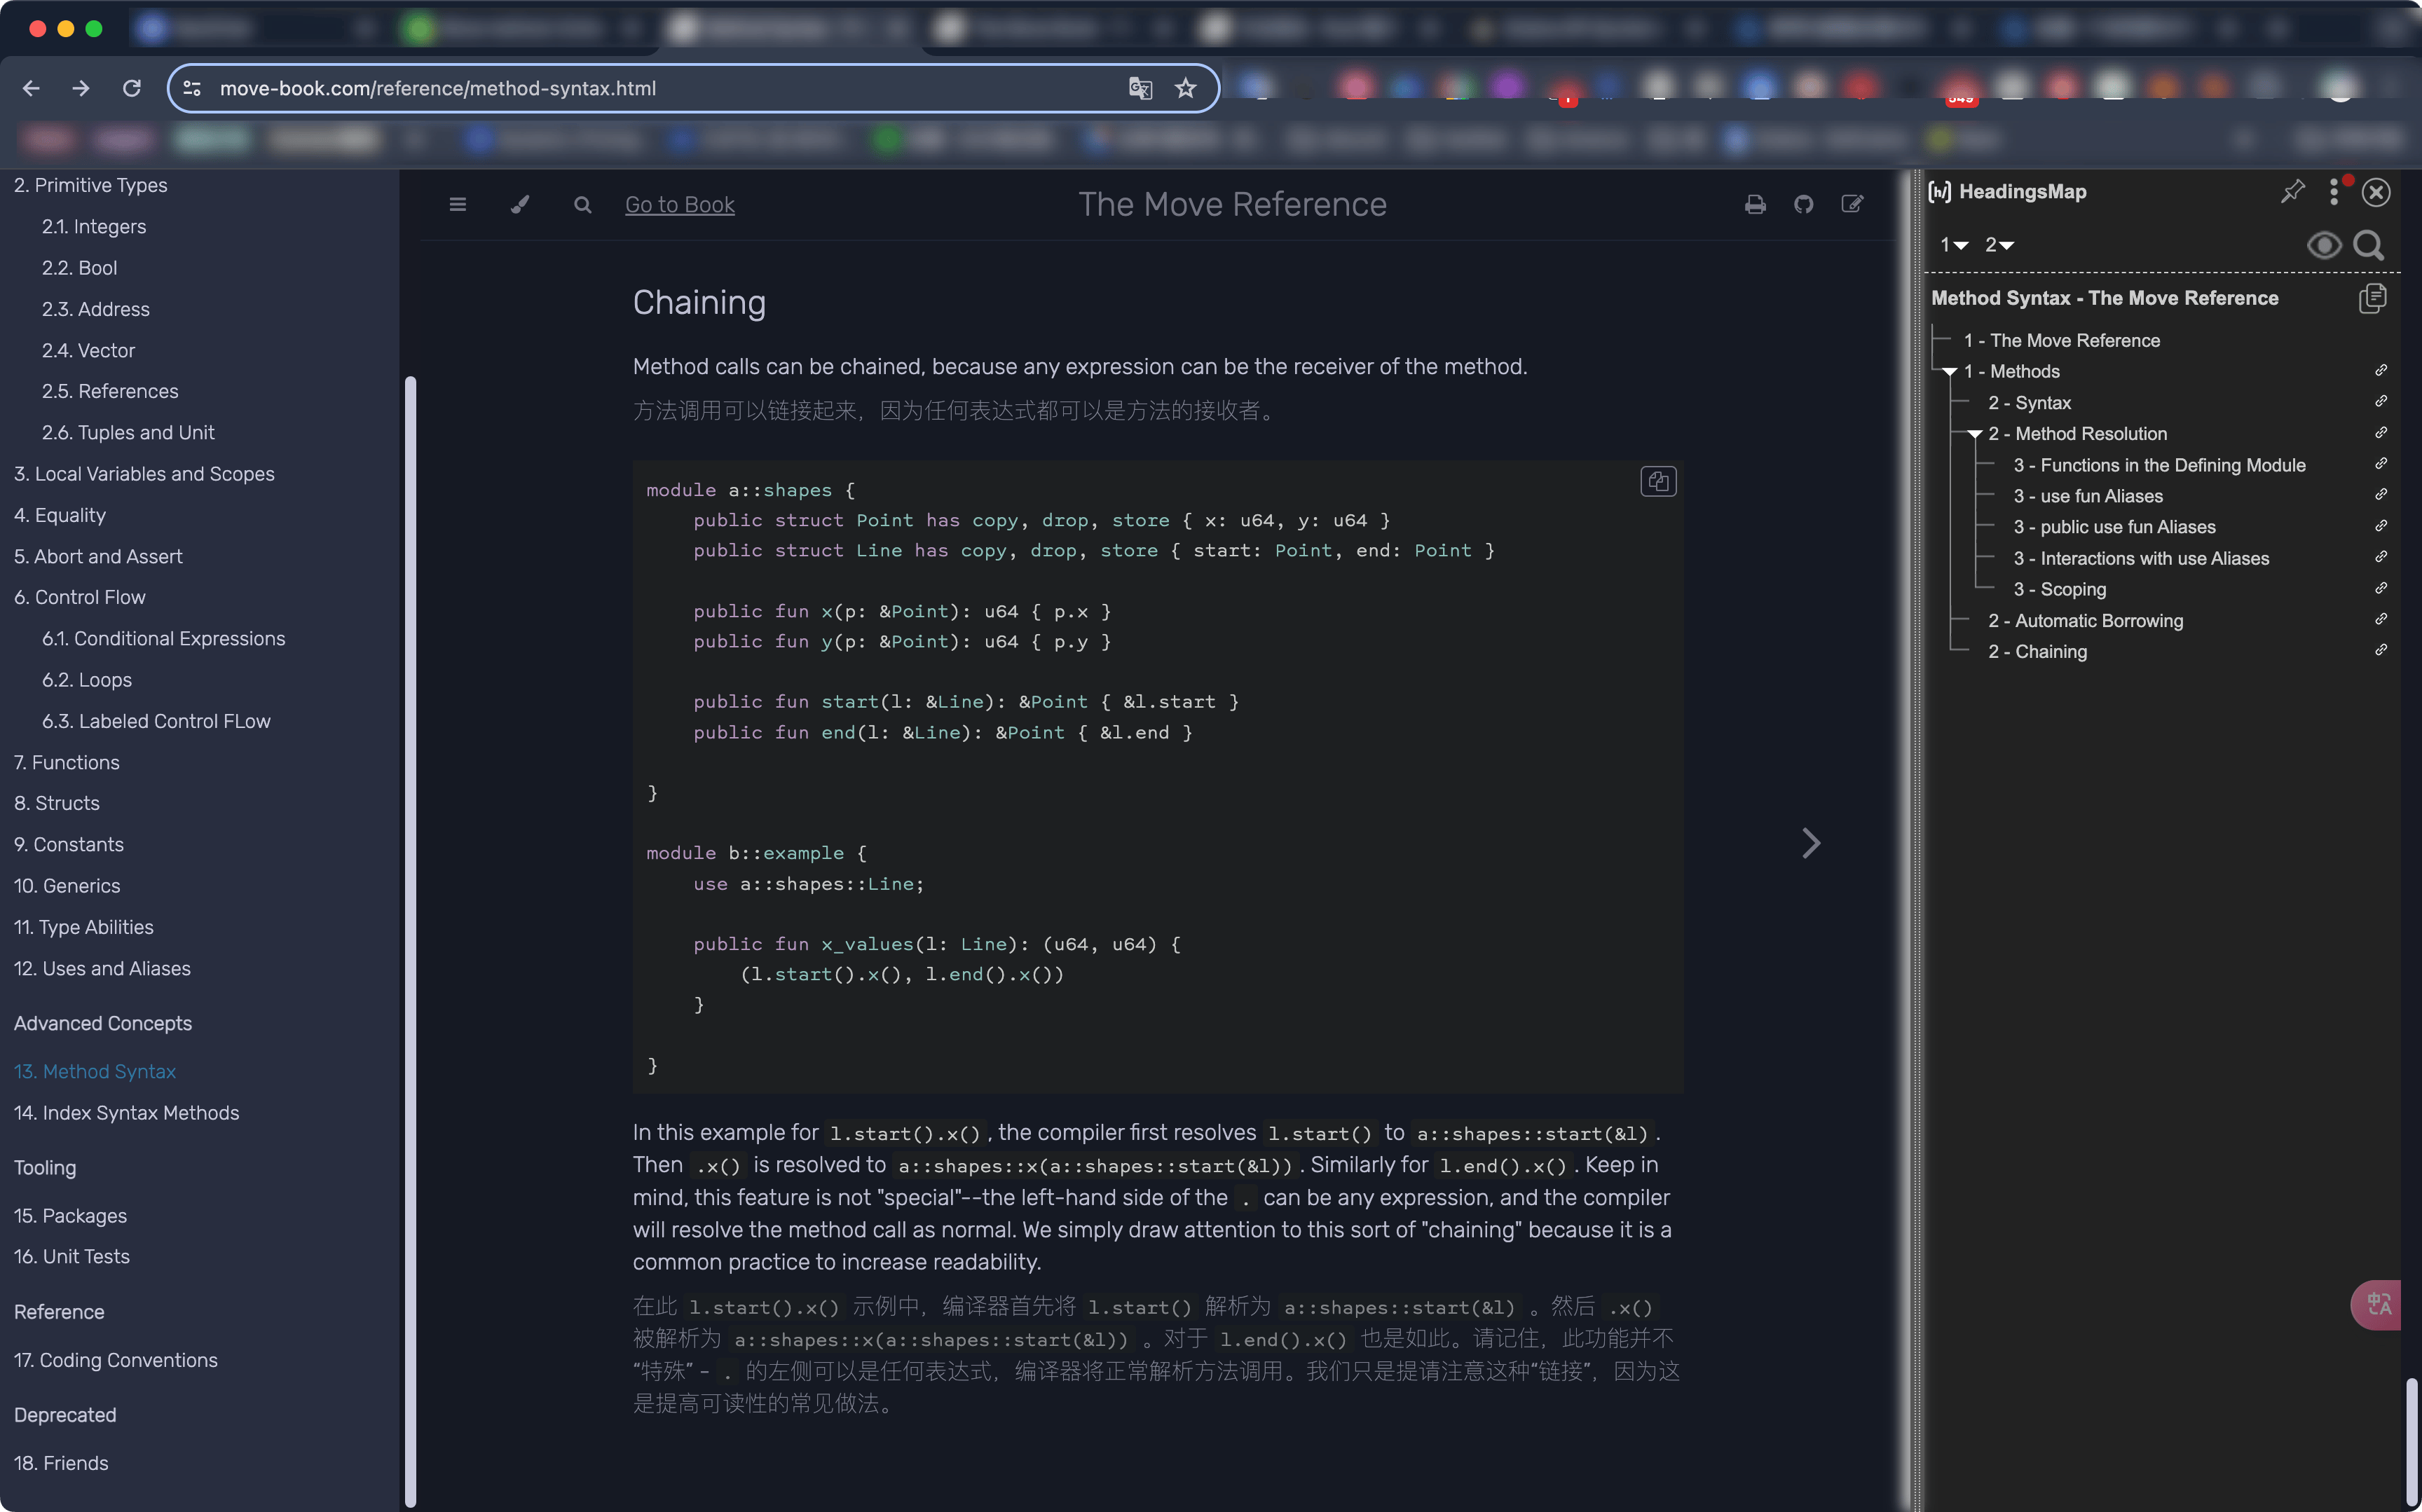The width and height of the screenshot is (2422, 1512).
Task: Open HeadingsMap three-dot options menu
Action: tap(2334, 191)
